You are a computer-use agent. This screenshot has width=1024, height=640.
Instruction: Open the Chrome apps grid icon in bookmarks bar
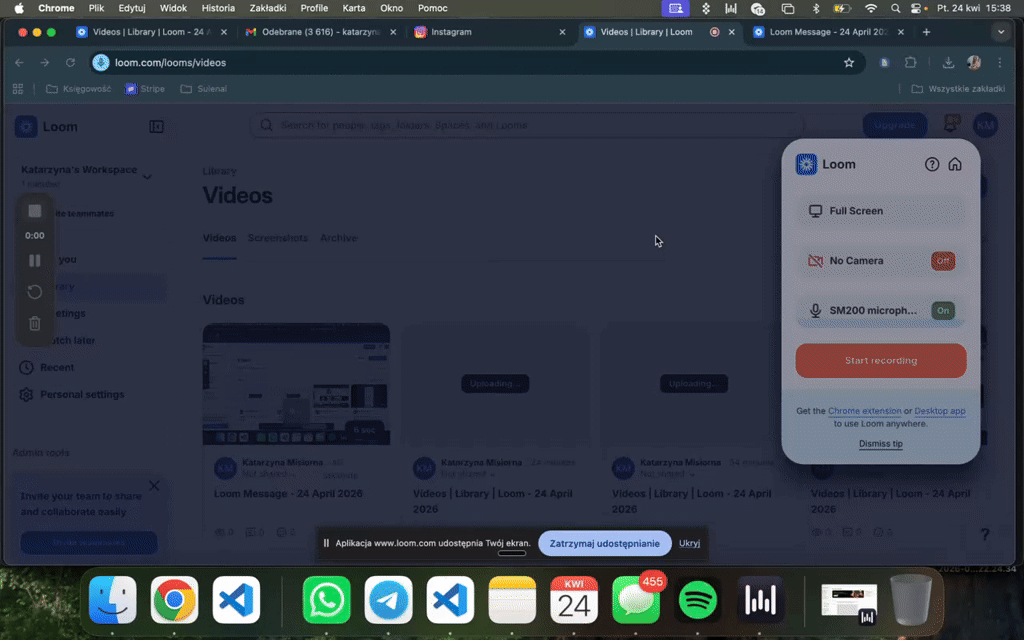18,89
